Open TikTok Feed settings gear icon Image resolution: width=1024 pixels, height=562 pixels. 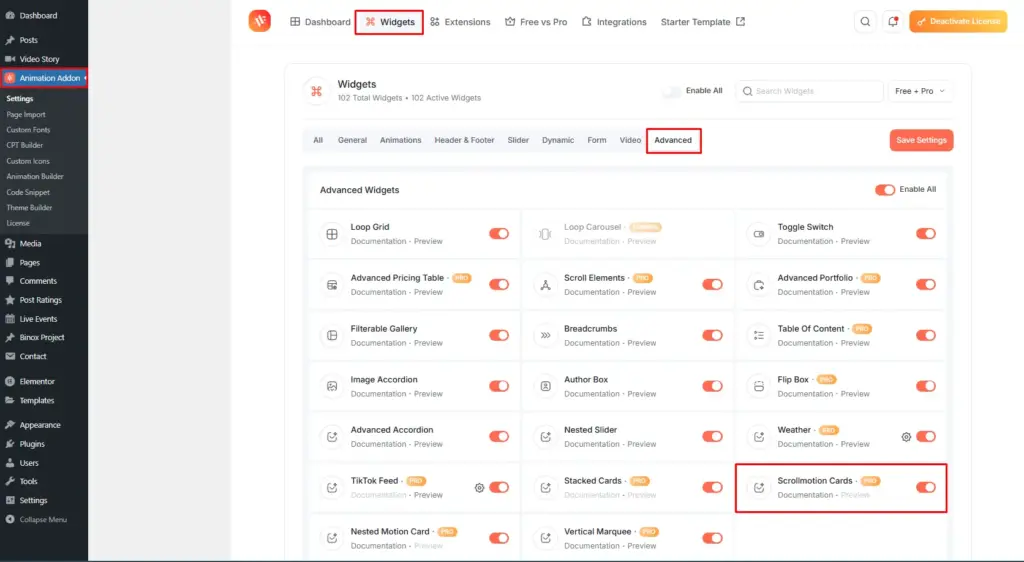point(479,488)
